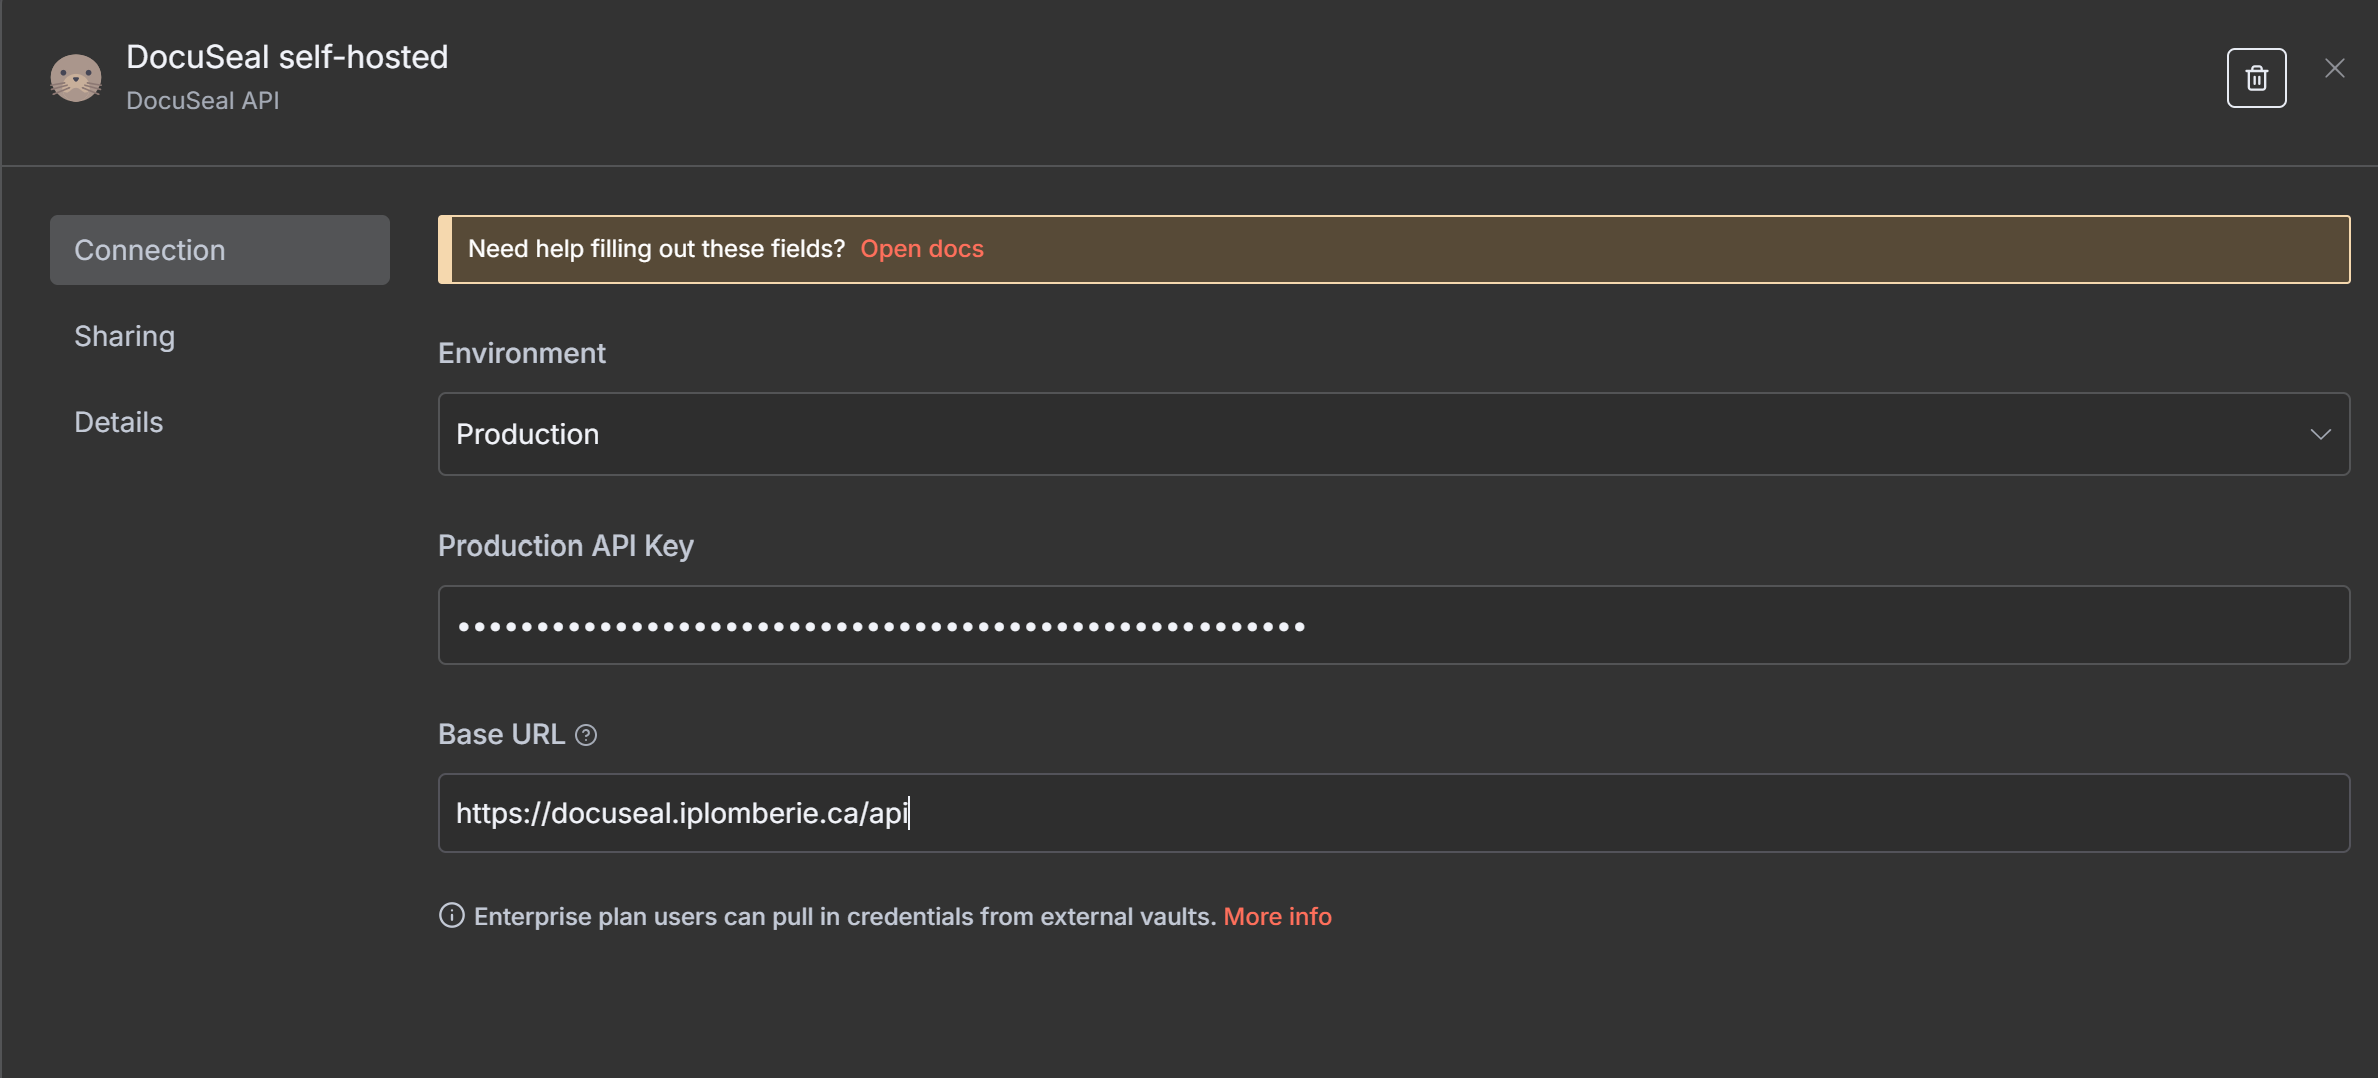Click the 'Need help filling out' banner text
2378x1078 pixels.
[x=656, y=249]
